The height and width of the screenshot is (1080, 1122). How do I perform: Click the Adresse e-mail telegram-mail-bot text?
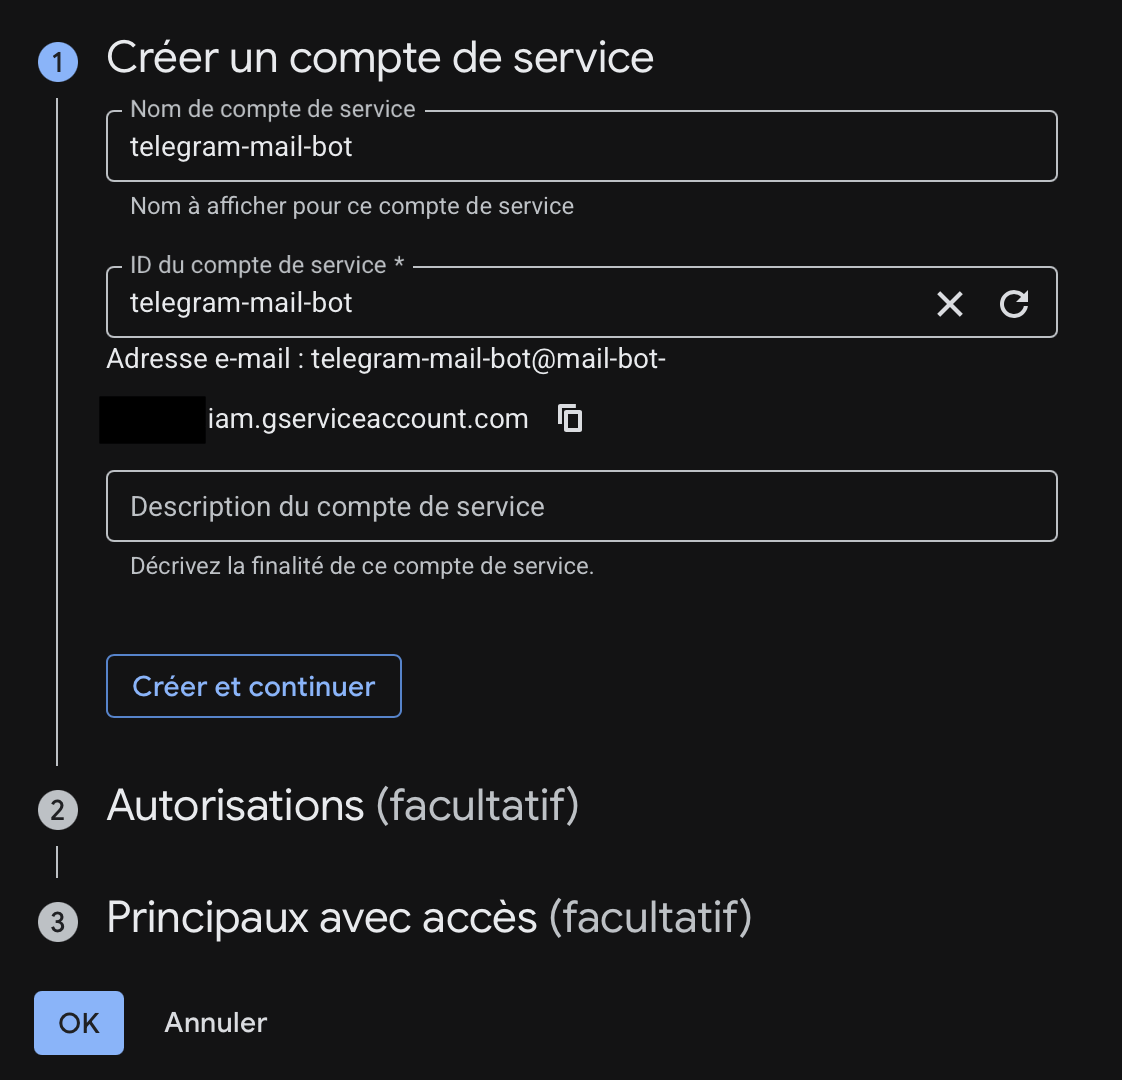point(386,359)
